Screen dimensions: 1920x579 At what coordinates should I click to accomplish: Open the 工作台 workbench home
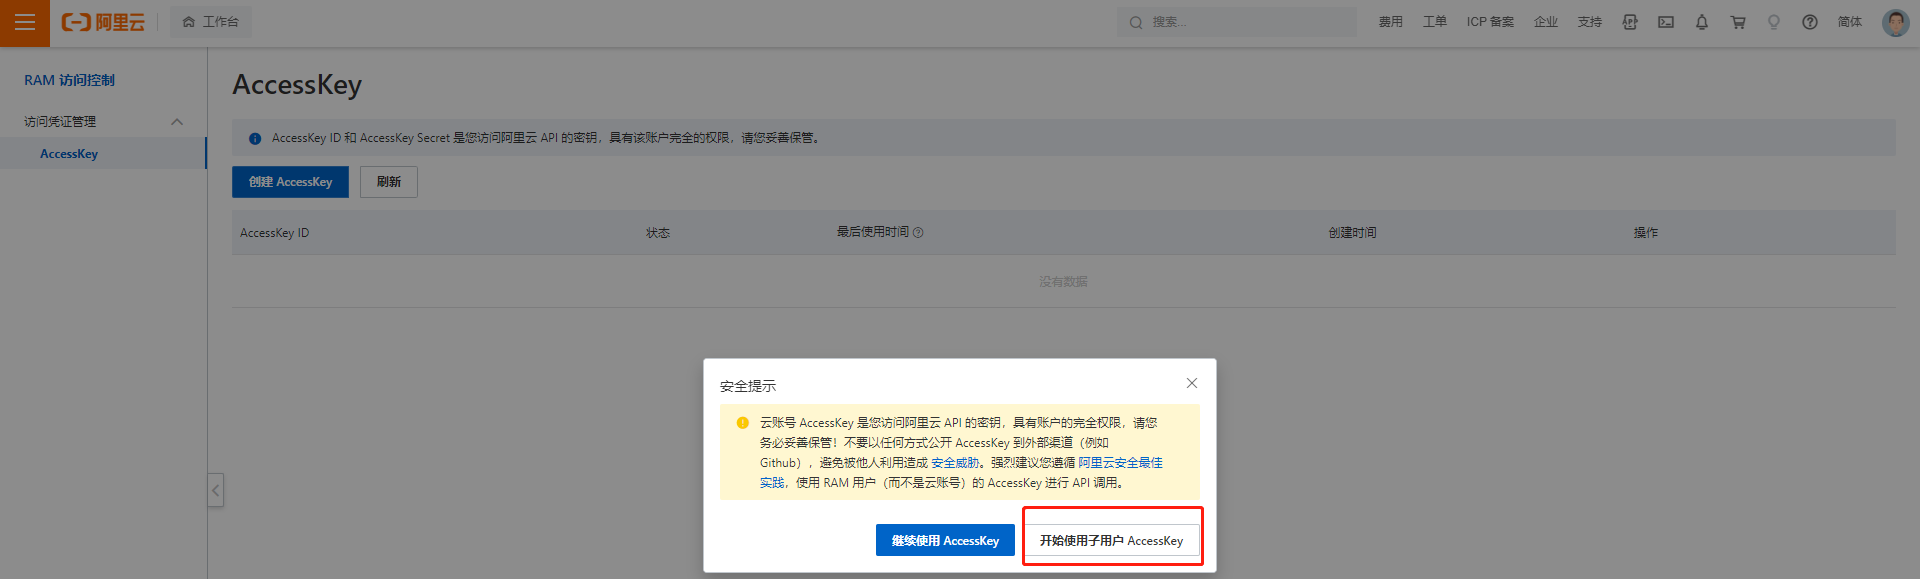tap(211, 22)
